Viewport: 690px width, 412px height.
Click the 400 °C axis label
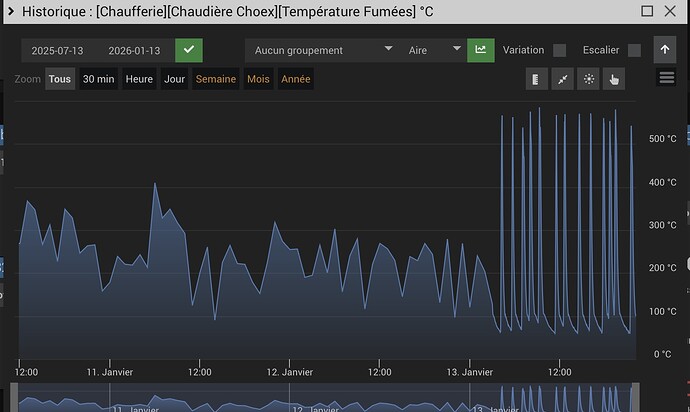662,182
